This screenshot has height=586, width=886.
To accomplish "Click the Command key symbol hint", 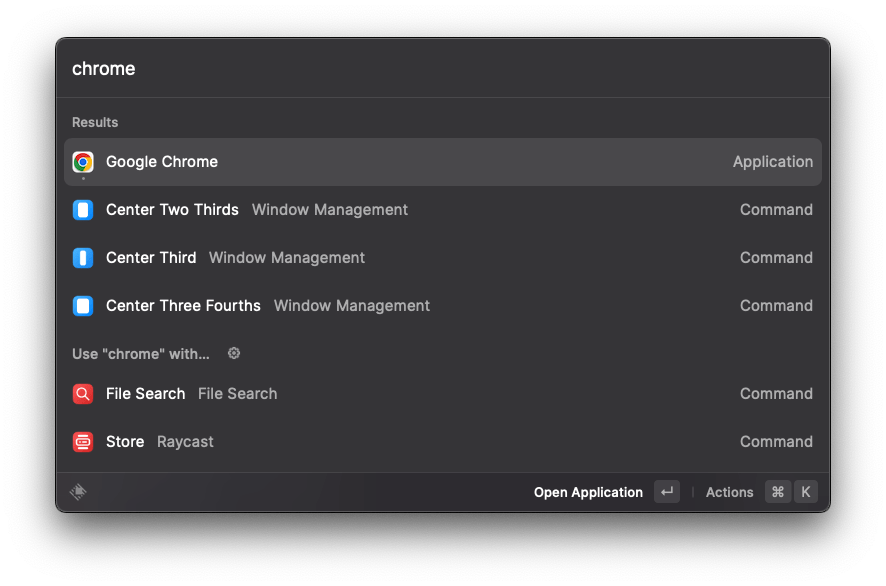I will [x=778, y=492].
